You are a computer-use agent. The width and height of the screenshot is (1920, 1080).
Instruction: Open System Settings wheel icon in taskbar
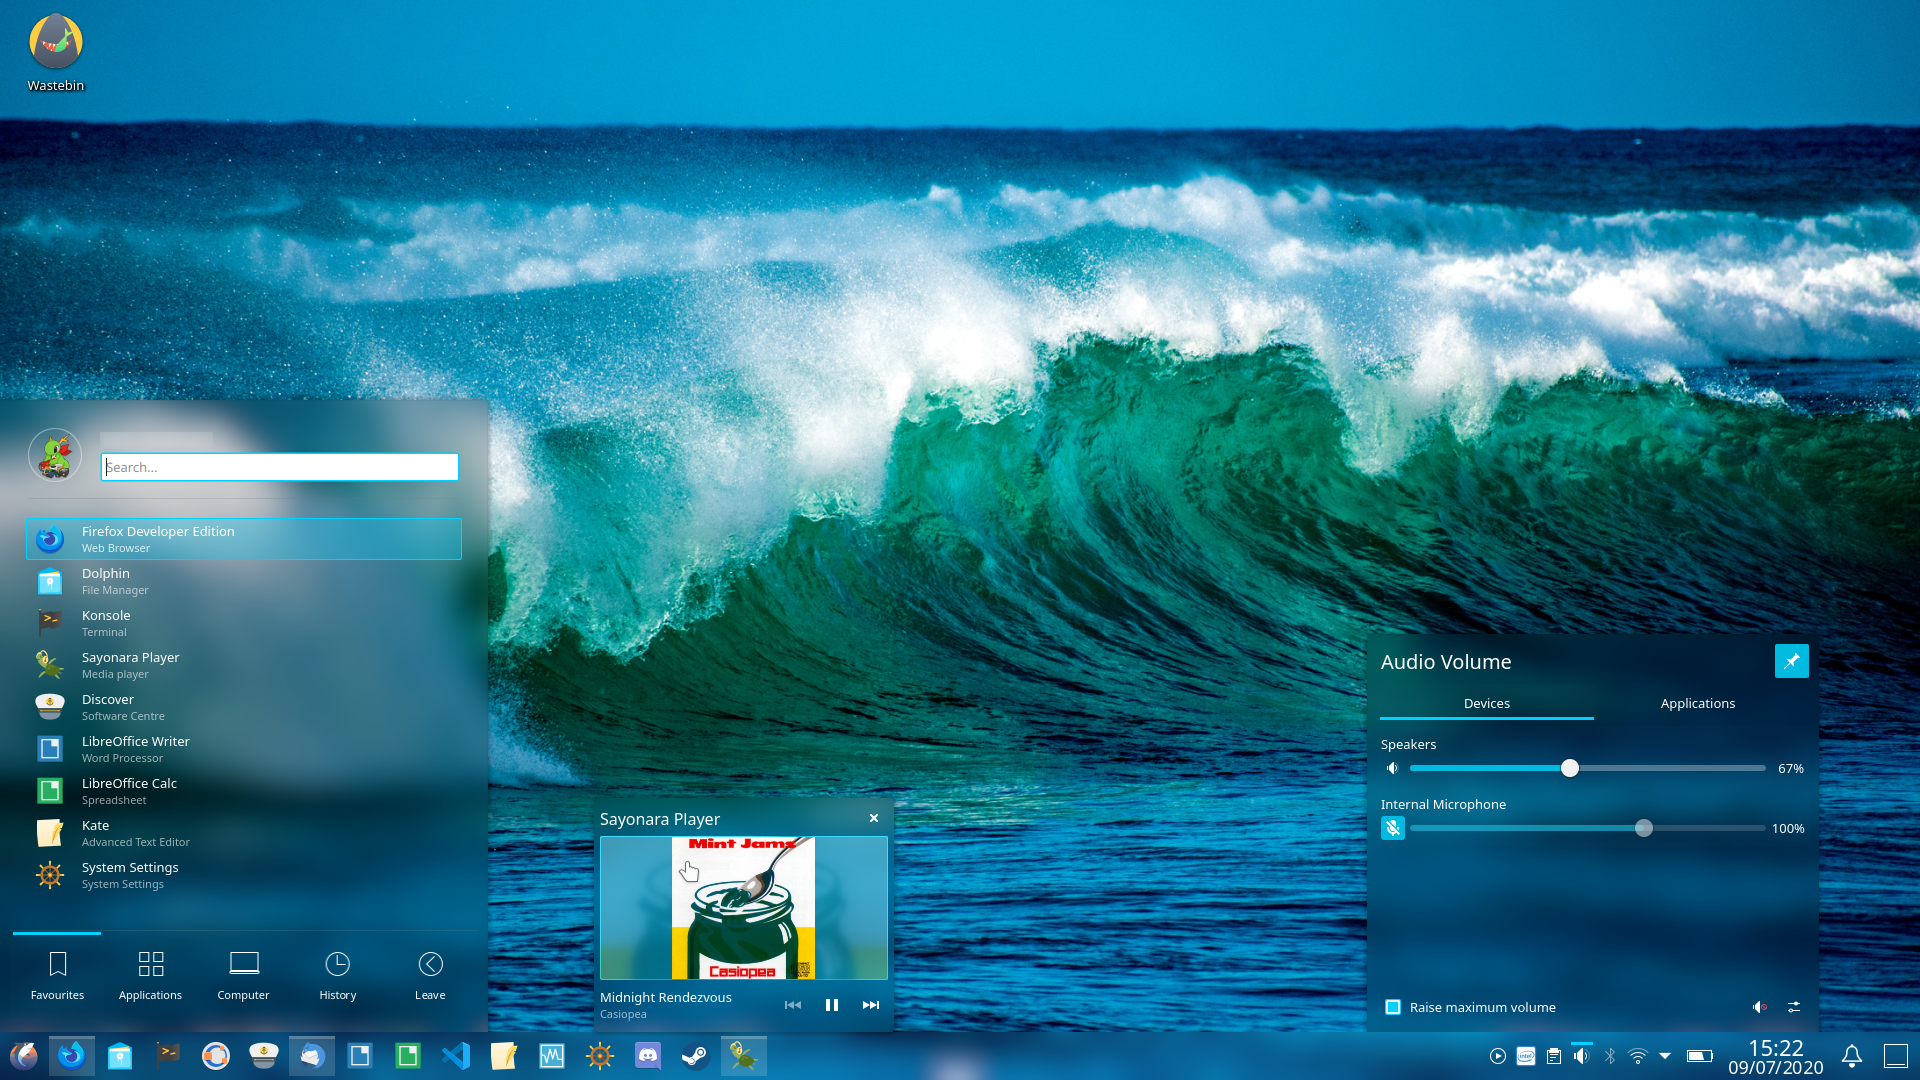pyautogui.click(x=600, y=1056)
